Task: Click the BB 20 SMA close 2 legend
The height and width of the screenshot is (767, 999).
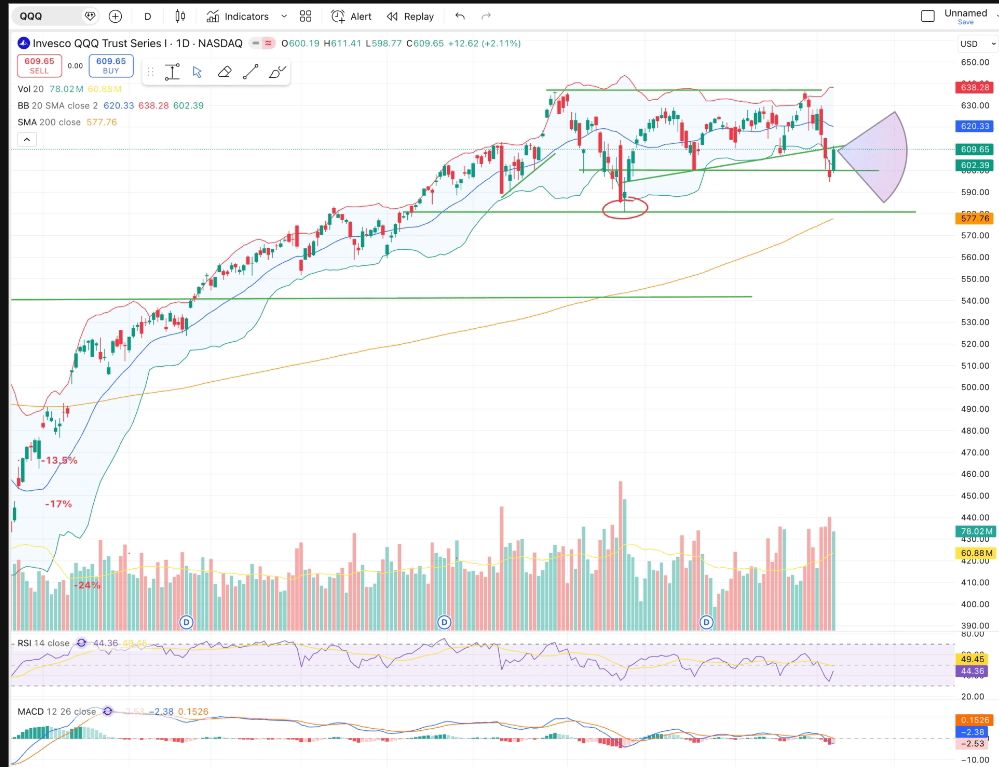Action: click(57, 106)
